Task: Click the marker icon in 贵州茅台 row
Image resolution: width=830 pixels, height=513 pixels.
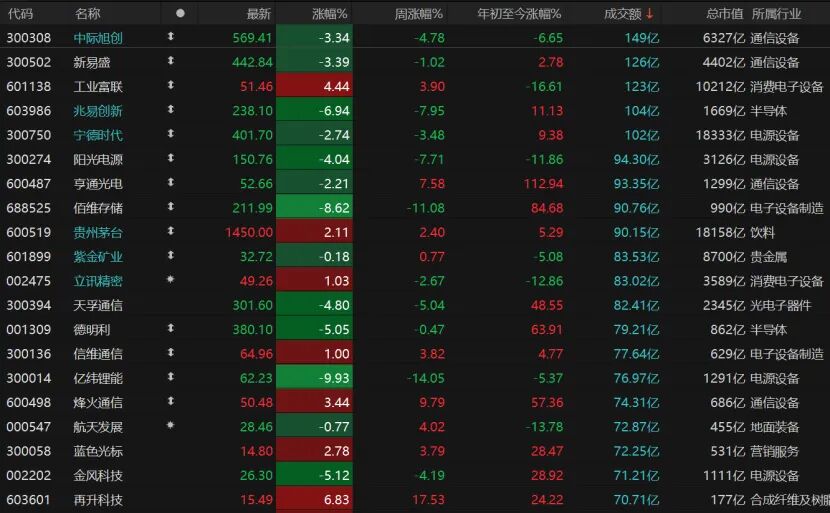Action: click(170, 232)
